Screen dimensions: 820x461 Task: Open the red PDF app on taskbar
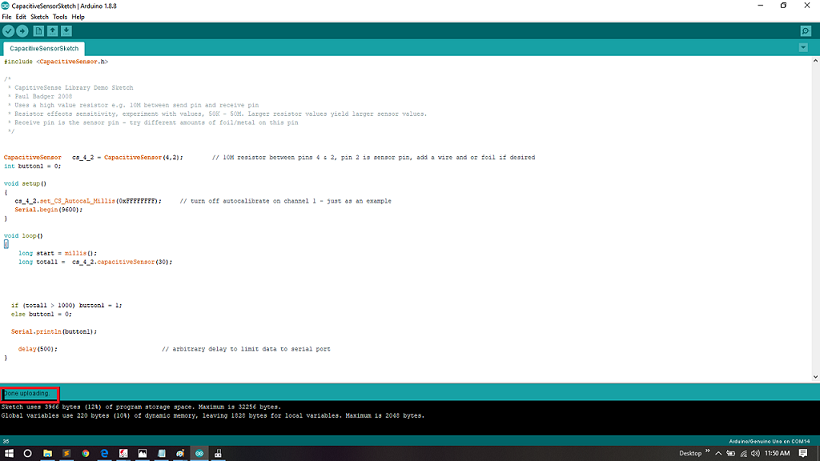tap(123, 453)
